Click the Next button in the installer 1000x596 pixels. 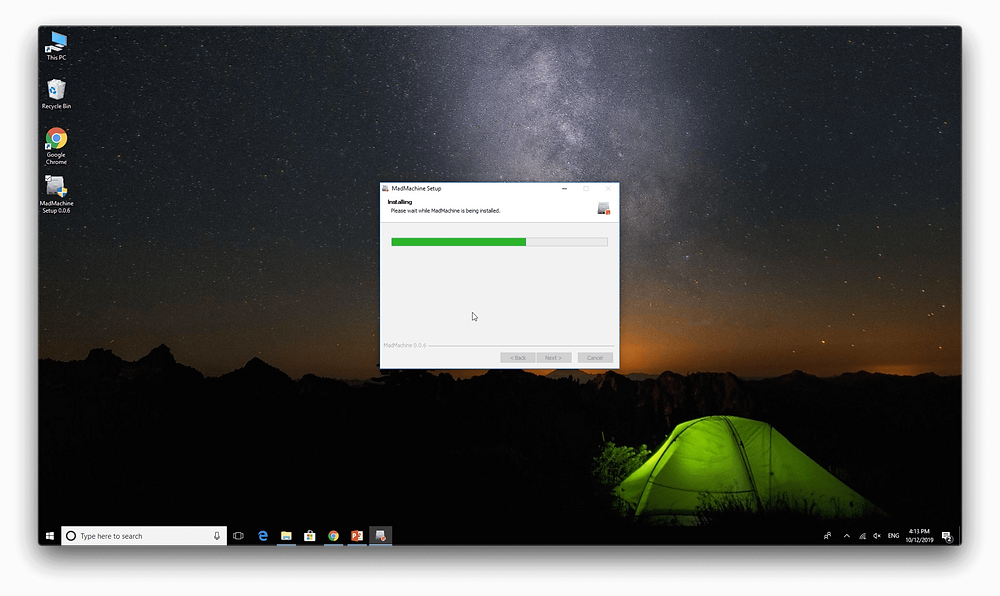[x=554, y=358]
